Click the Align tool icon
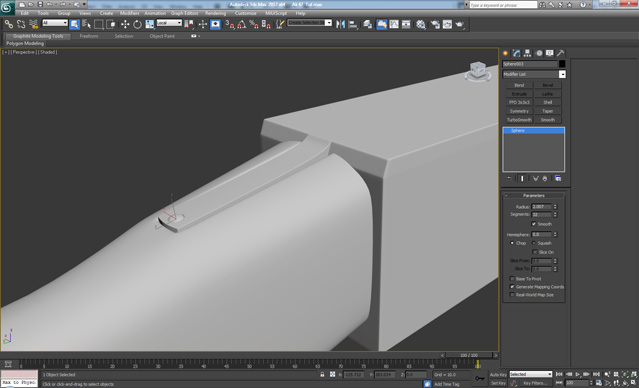The height and width of the screenshot is (388, 639). click(353, 24)
